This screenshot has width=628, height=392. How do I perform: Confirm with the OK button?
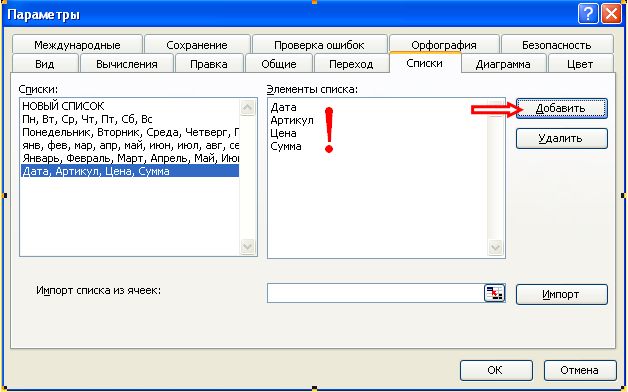(496, 370)
